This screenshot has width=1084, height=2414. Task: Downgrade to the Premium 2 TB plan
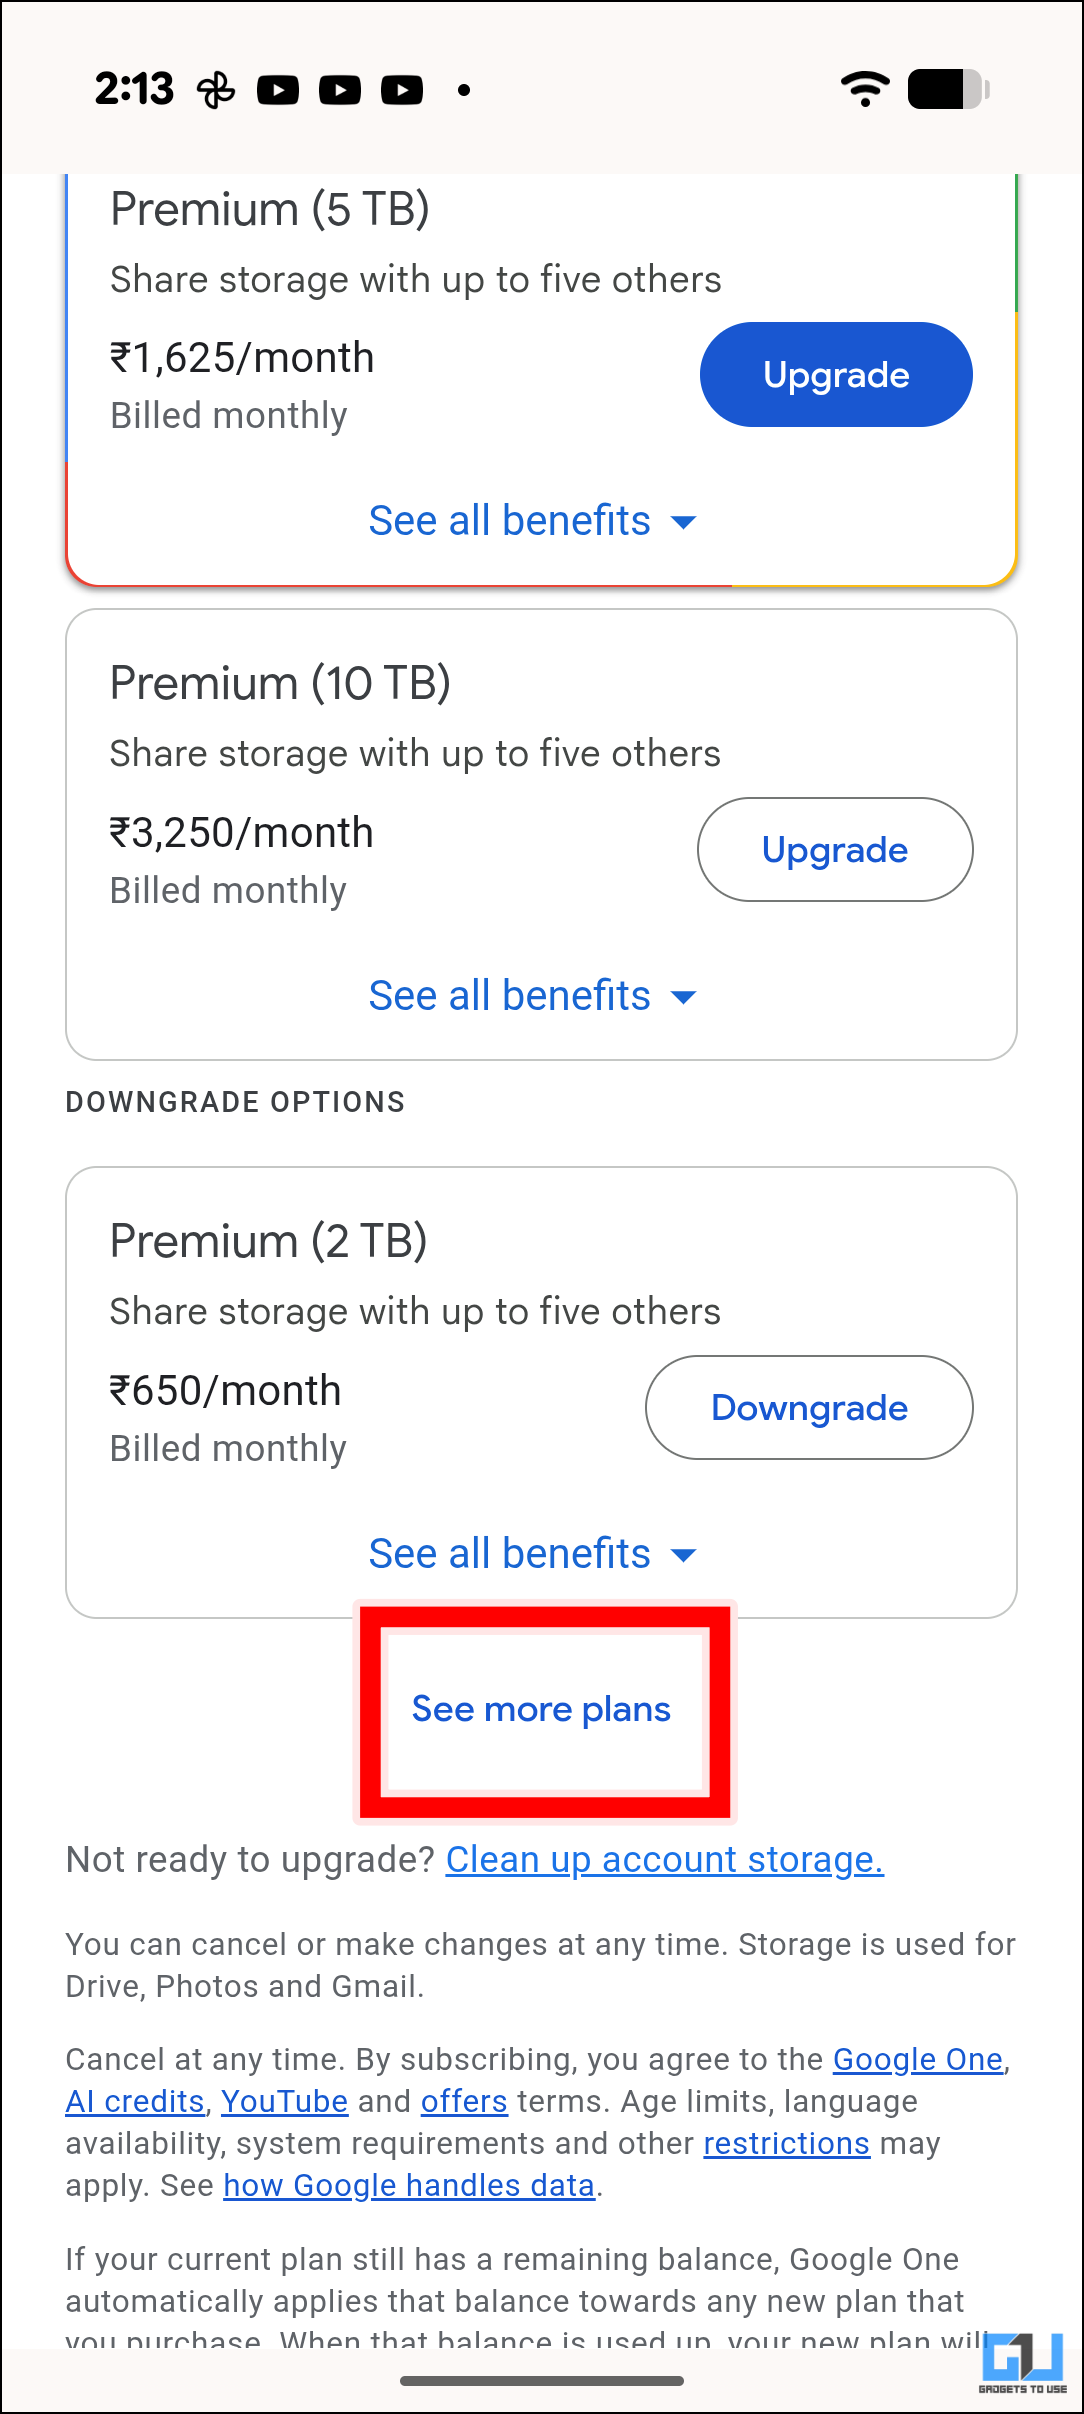(809, 1408)
